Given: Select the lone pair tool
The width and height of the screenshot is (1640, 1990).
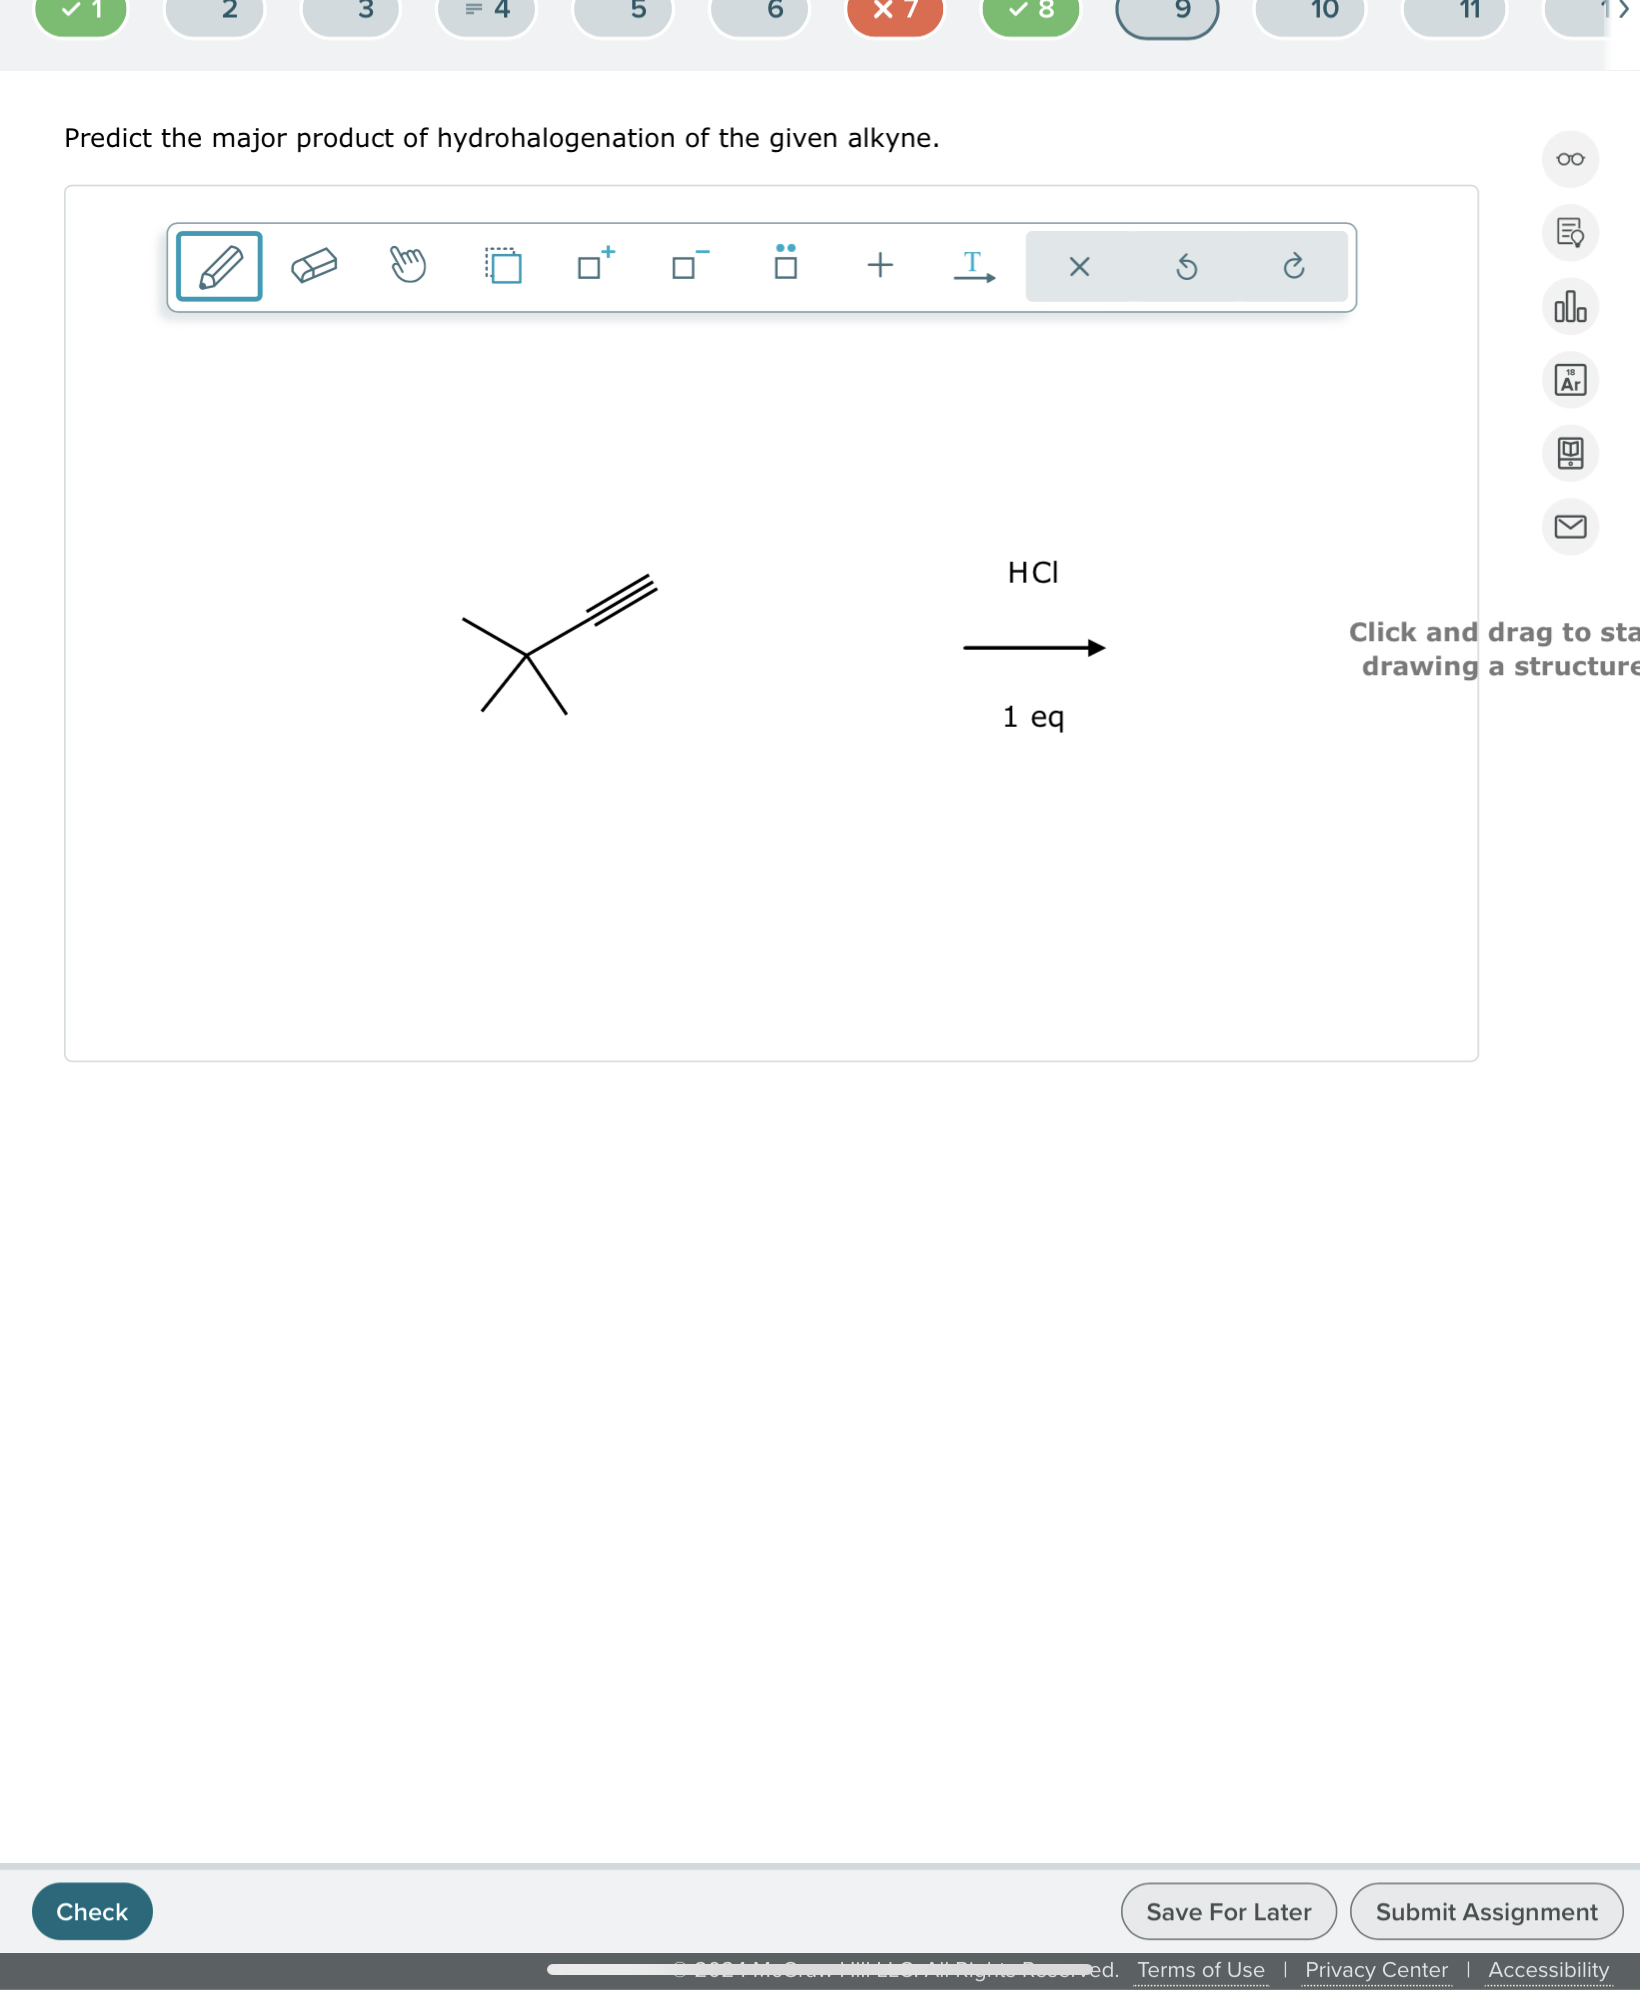Looking at the screenshot, I should pyautogui.click(x=784, y=264).
